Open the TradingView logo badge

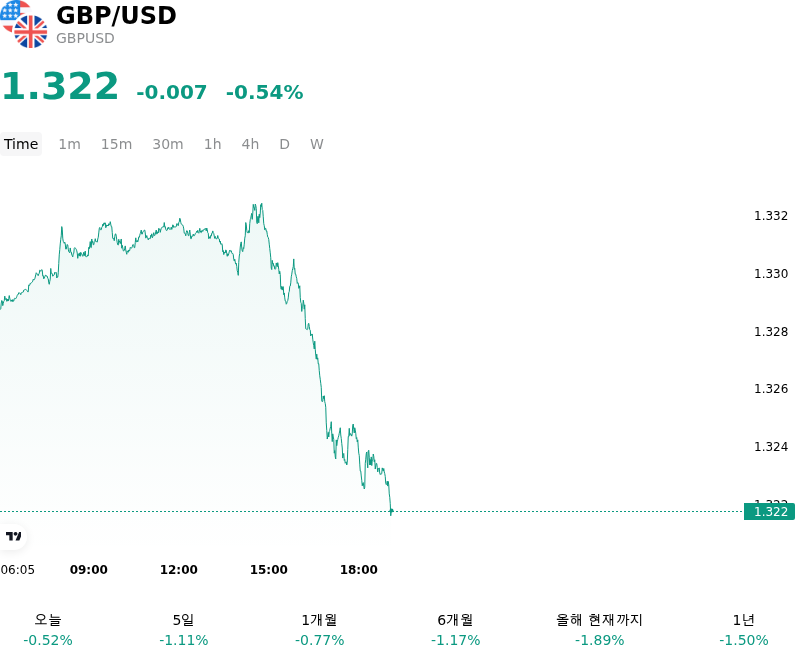[13, 536]
